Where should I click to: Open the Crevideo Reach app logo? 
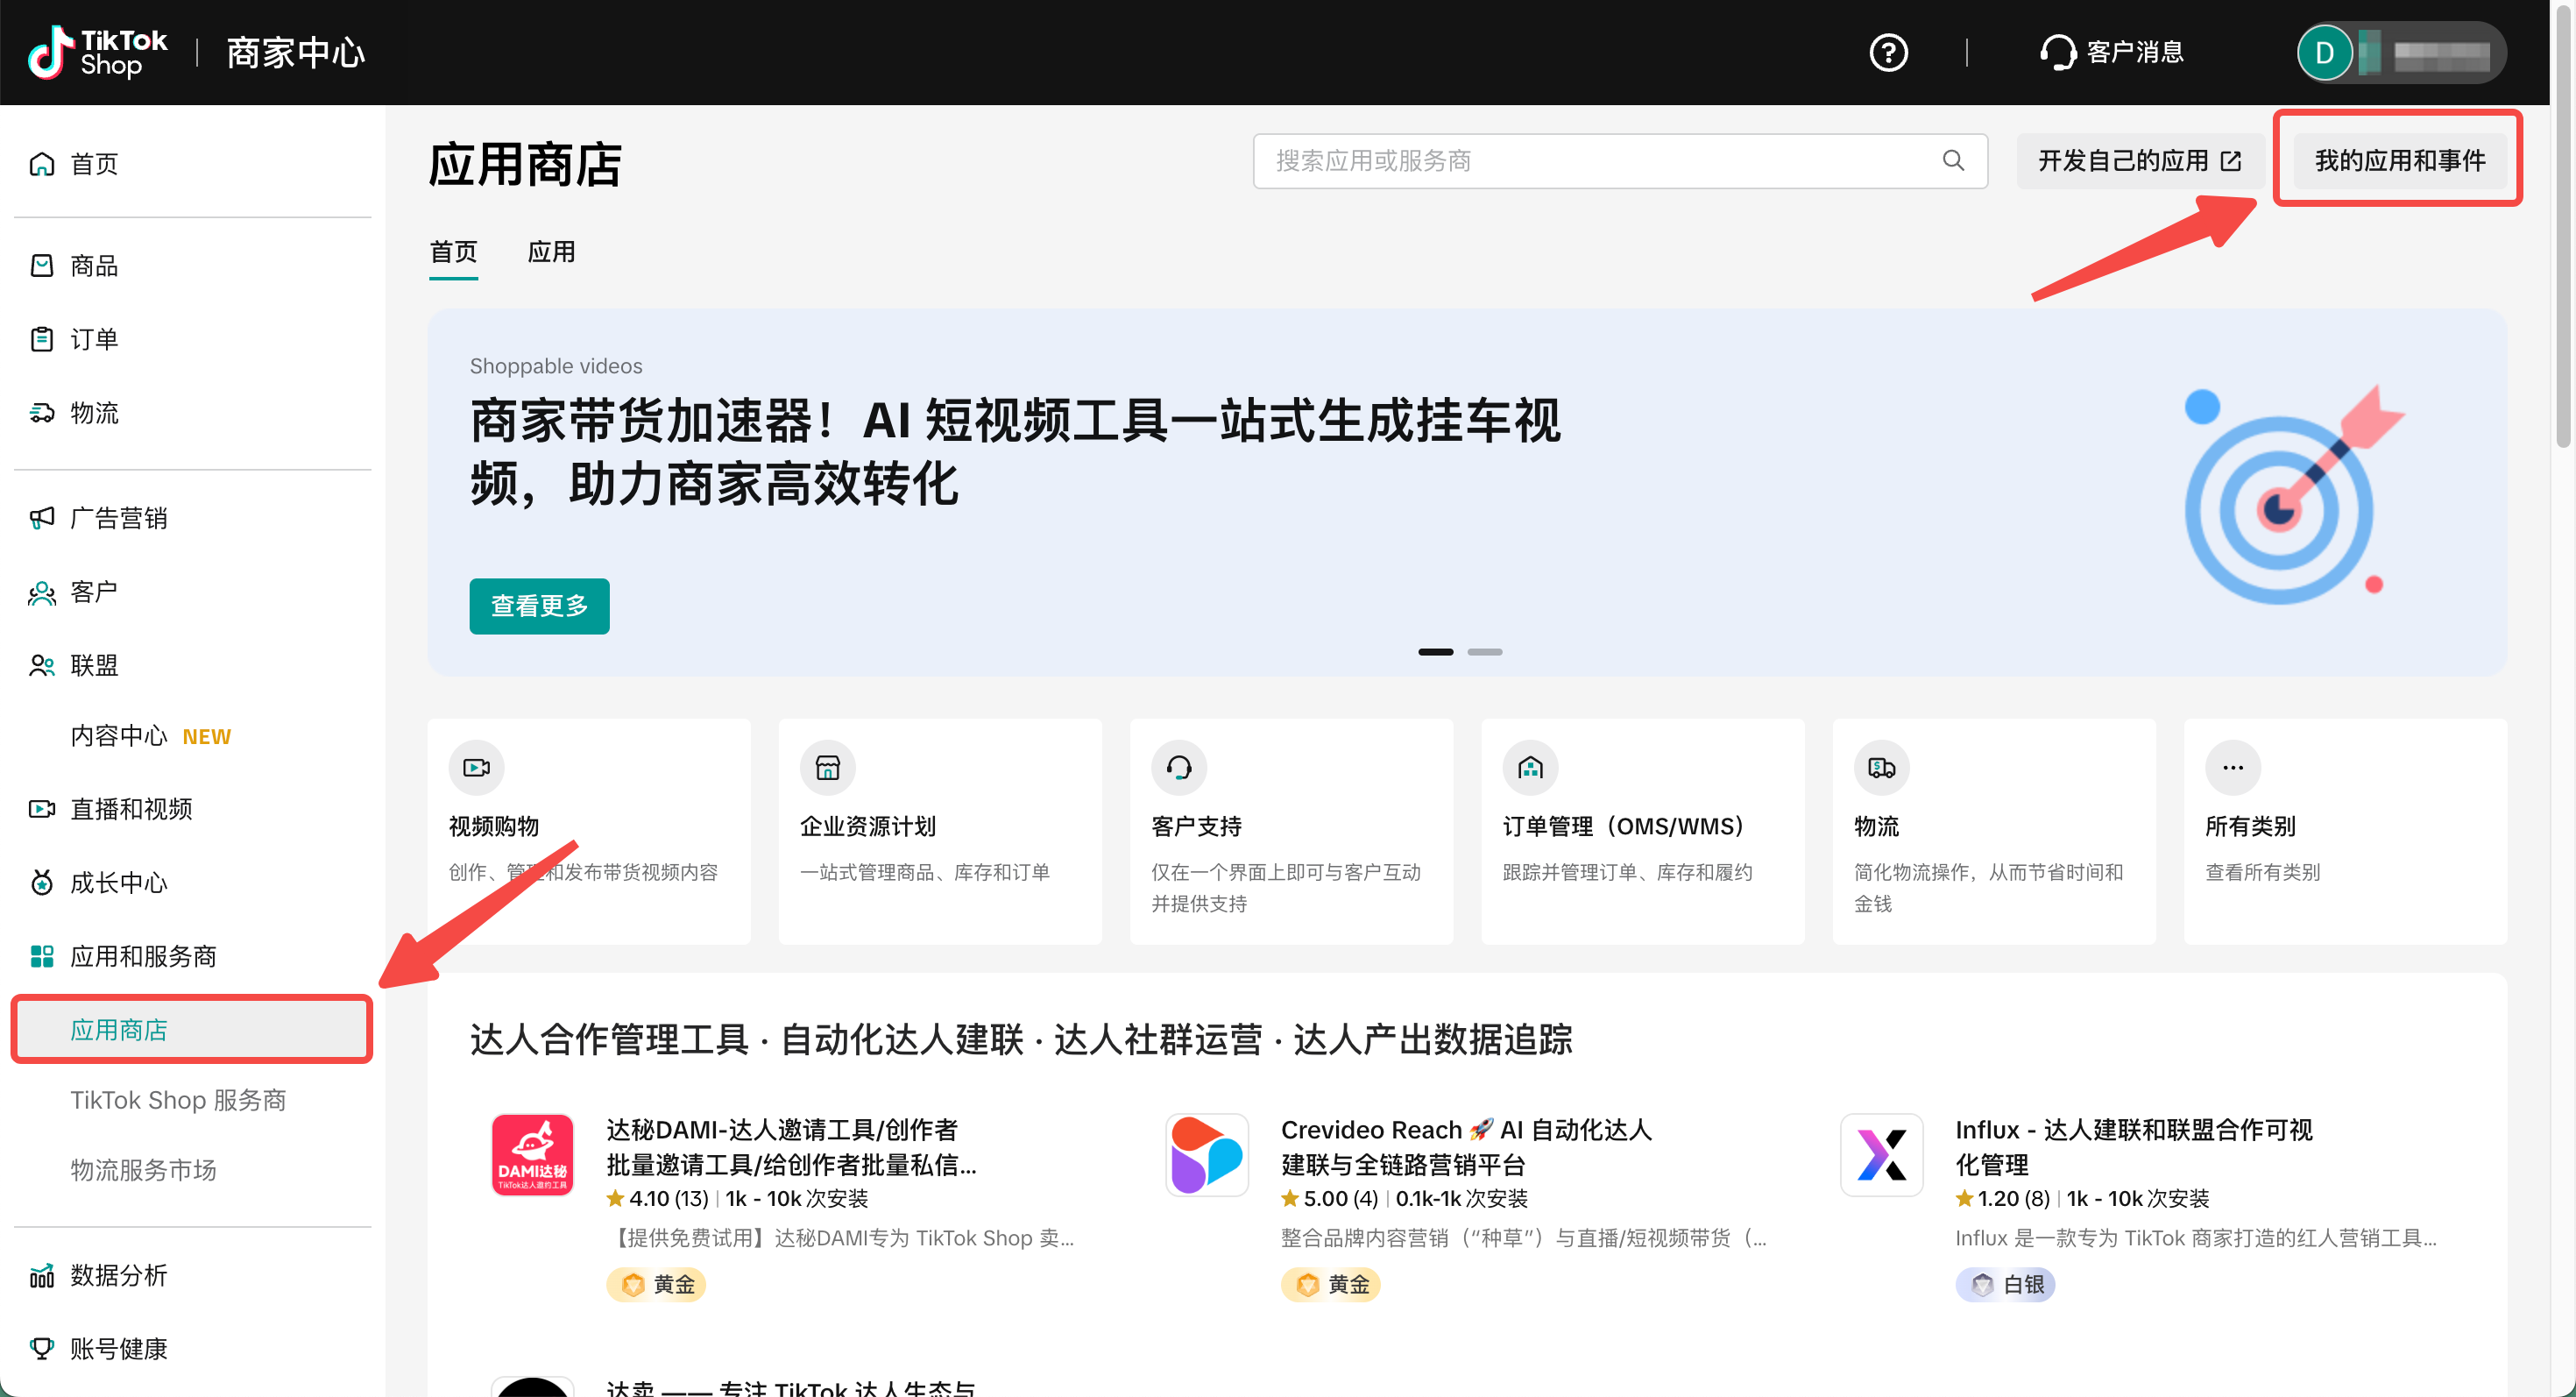coord(1207,1154)
